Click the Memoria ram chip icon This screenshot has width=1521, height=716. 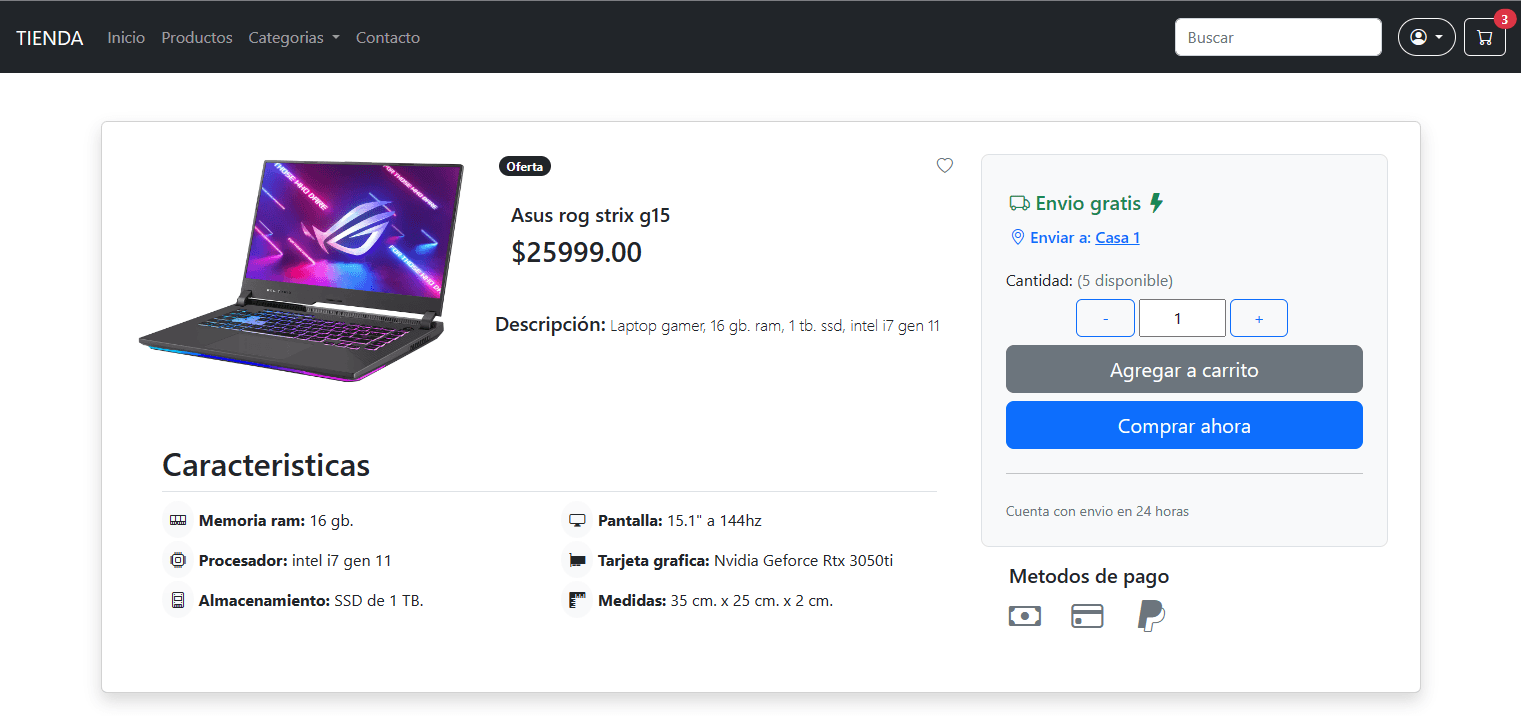(x=178, y=521)
